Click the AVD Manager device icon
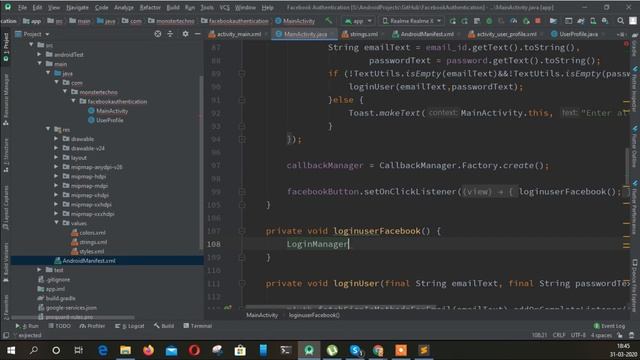The height and width of the screenshot is (360, 640). pos(593,21)
